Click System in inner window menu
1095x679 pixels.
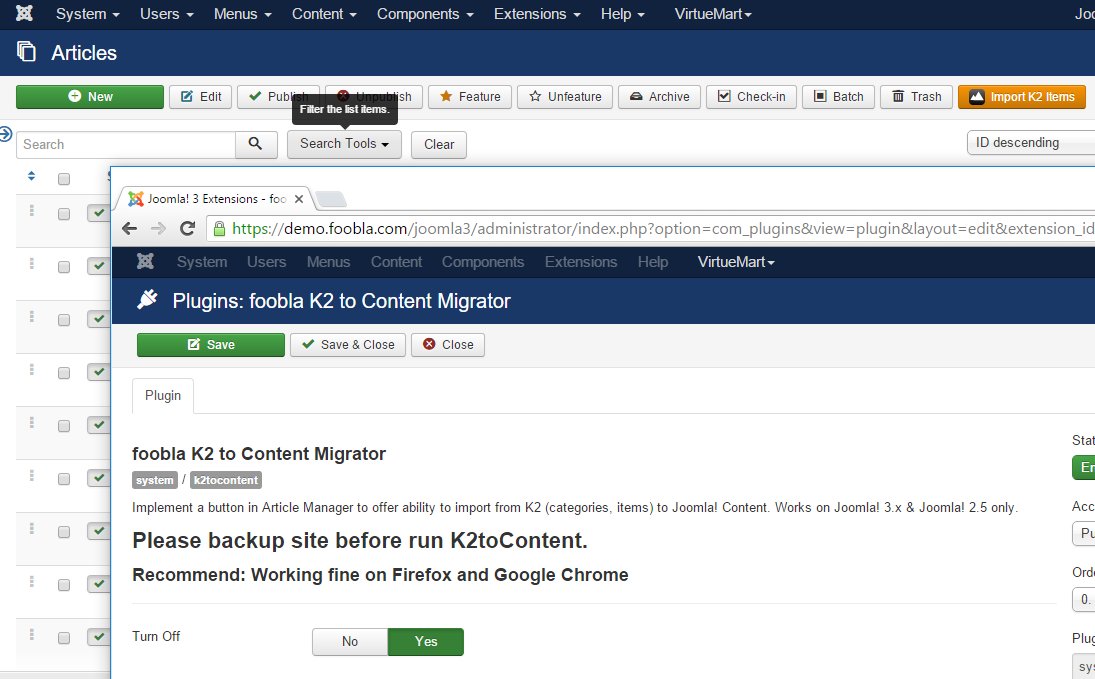pyautogui.click(x=202, y=262)
